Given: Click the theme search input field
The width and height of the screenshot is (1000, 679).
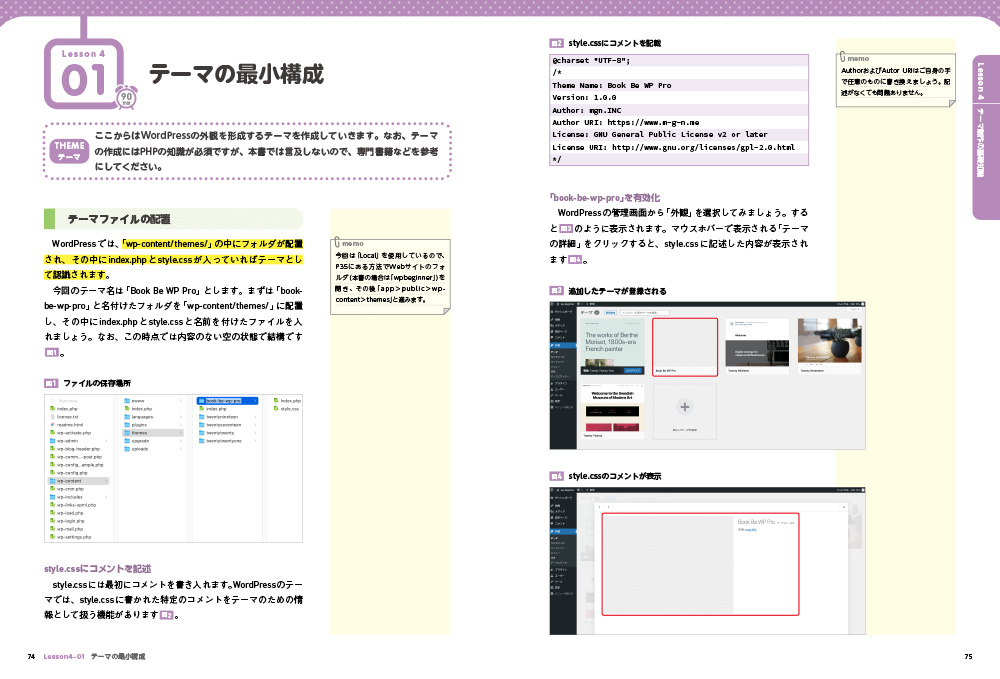Looking at the screenshot, I should click(x=645, y=312).
